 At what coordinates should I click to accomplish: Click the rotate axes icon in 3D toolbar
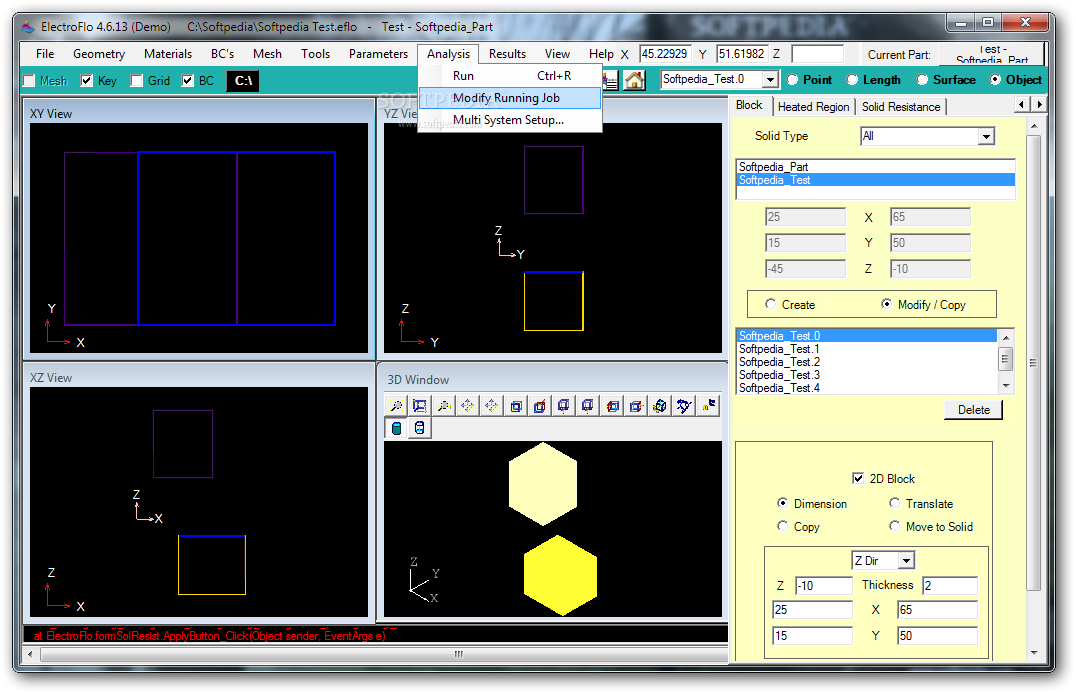[684, 406]
